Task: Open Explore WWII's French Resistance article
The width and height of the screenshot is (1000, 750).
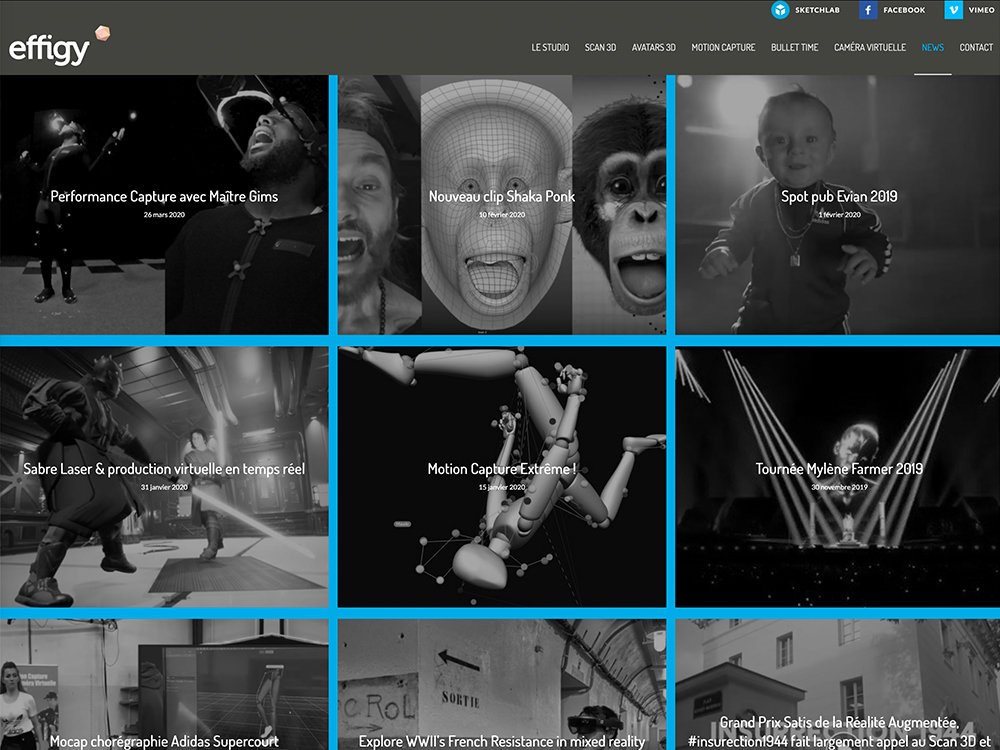Action: click(502, 741)
